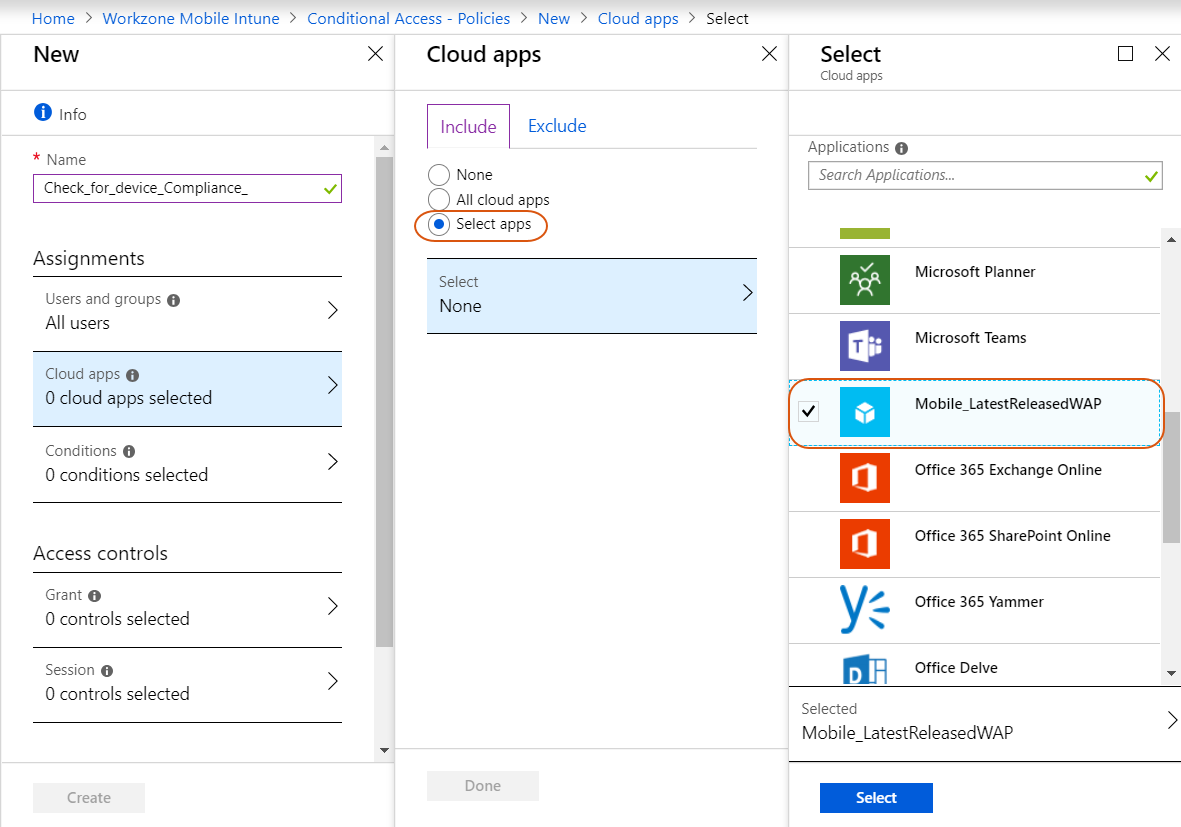This screenshot has height=827, width=1181.
Task: Click the New panel scroll-up arrow
Action: coord(384,148)
